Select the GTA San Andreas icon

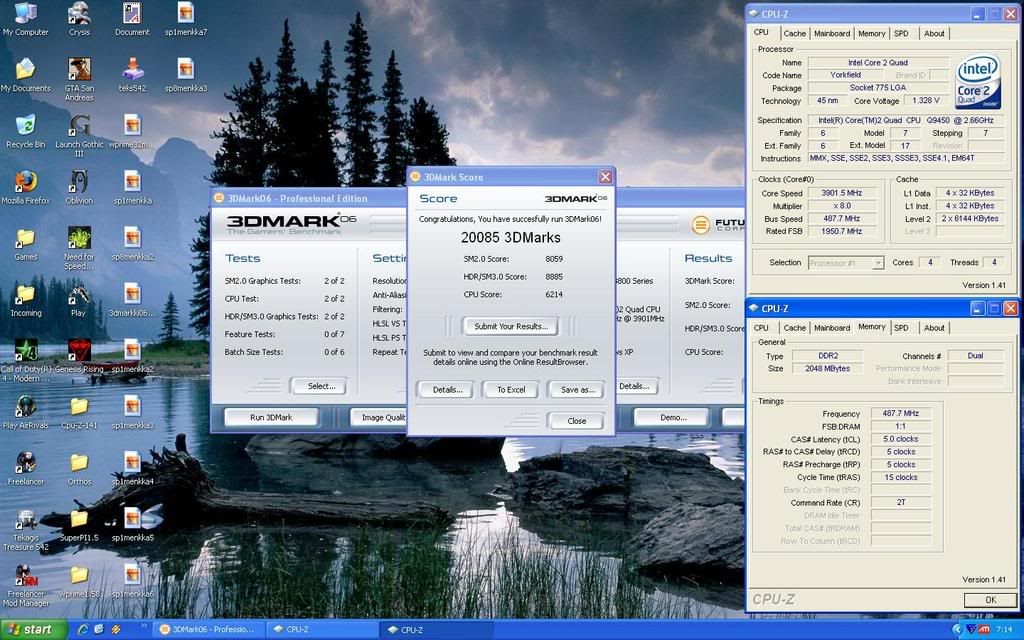(x=79, y=69)
